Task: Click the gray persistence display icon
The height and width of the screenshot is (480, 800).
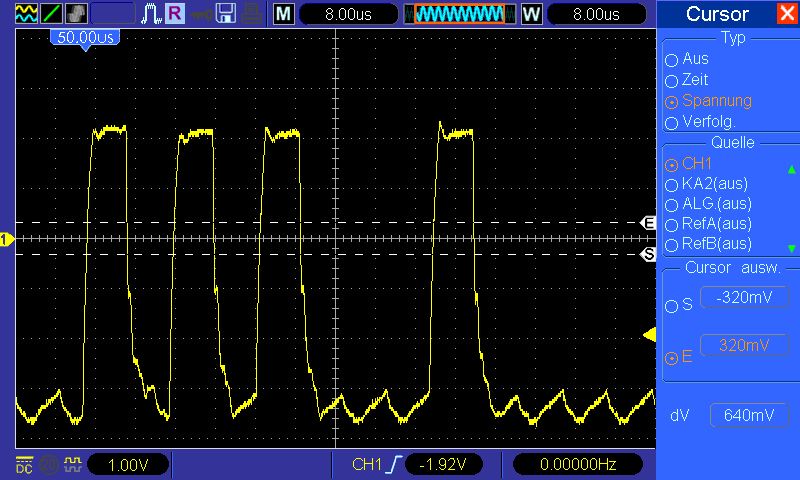Action: pos(76,14)
